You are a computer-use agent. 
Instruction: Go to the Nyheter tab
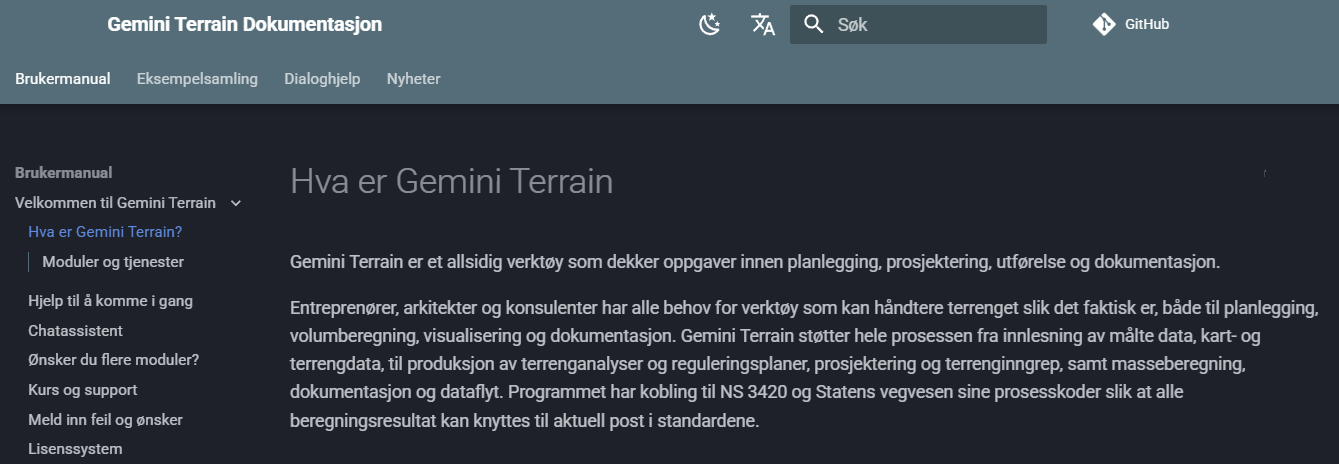pyautogui.click(x=413, y=79)
